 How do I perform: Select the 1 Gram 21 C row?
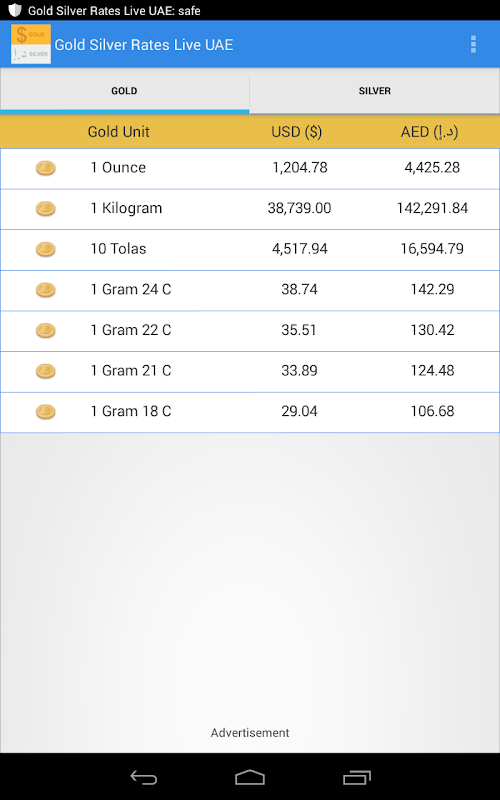pyautogui.click(x=250, y=371)
